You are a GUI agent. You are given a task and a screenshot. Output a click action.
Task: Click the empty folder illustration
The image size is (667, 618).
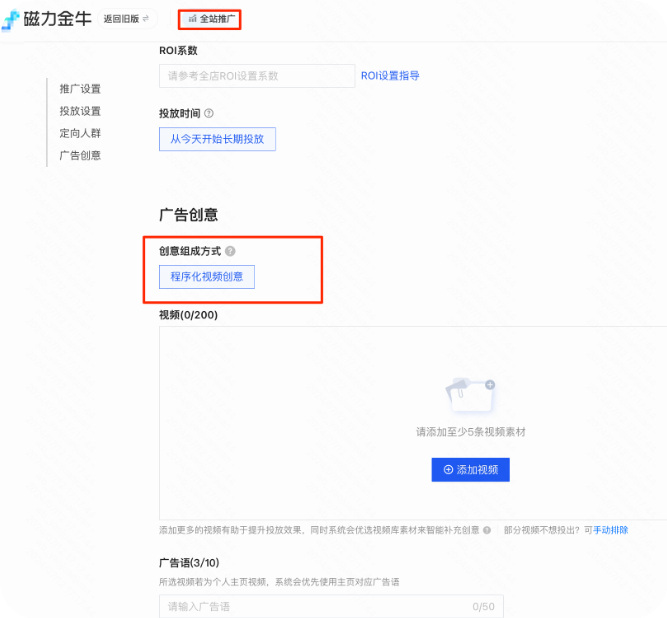point(470,395)
